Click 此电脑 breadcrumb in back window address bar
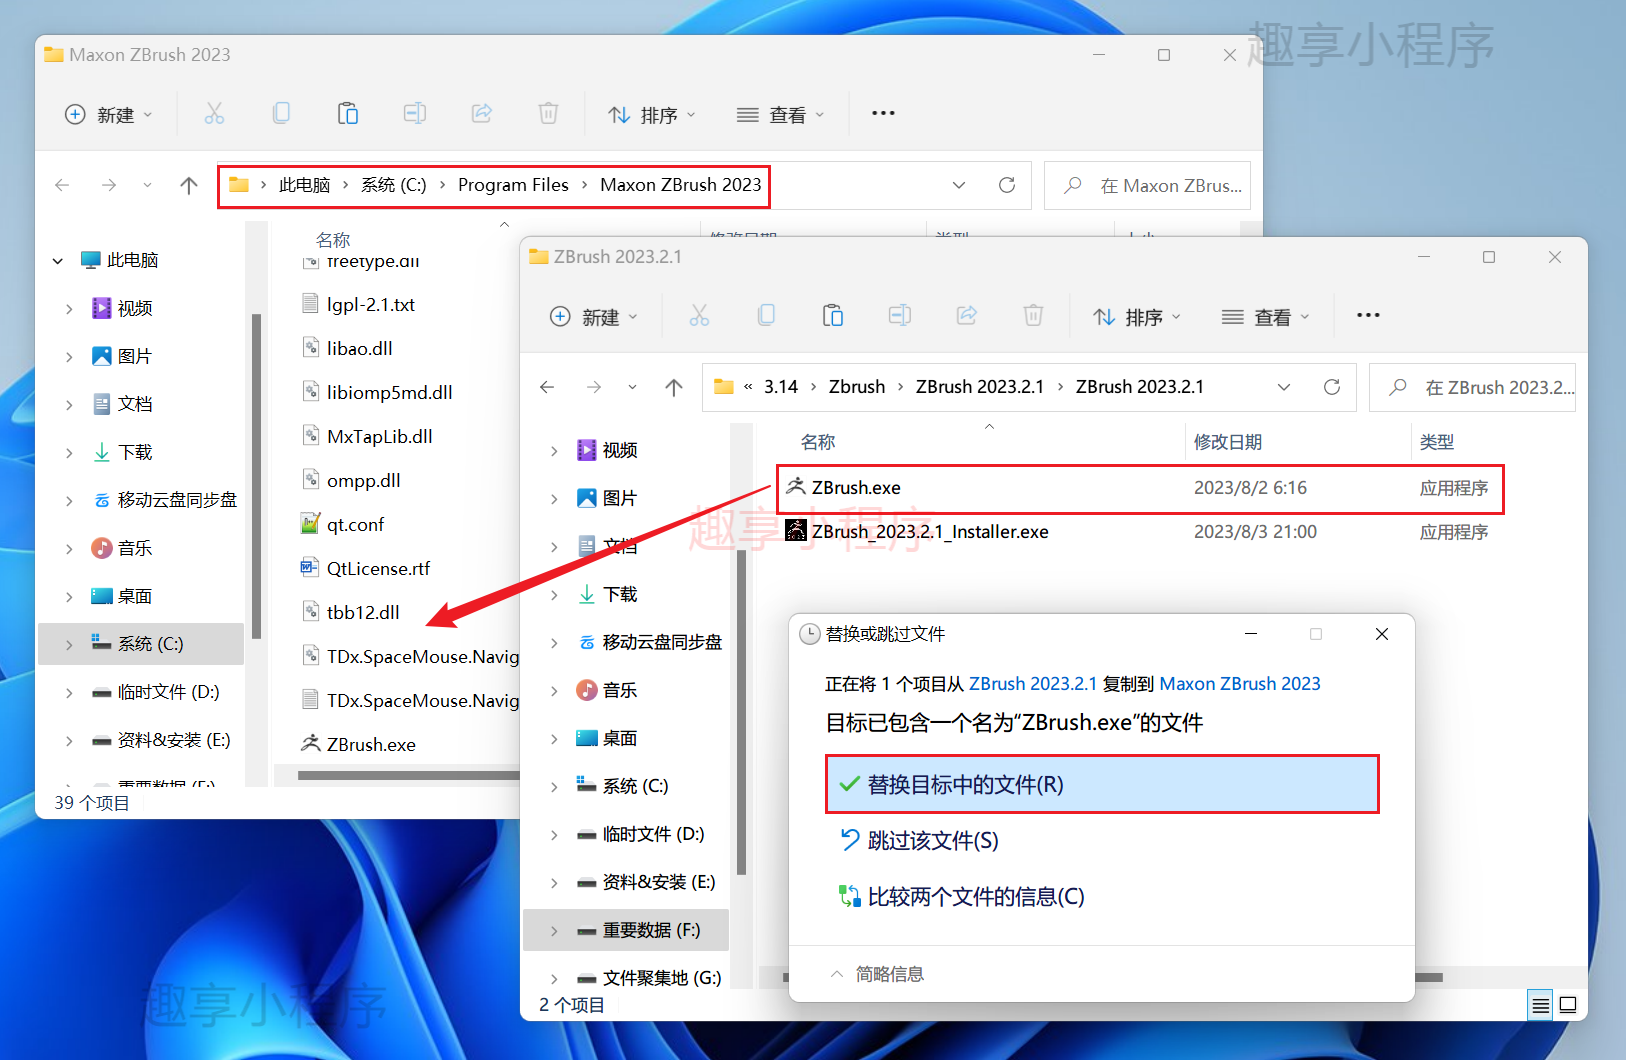 point(304,185)
